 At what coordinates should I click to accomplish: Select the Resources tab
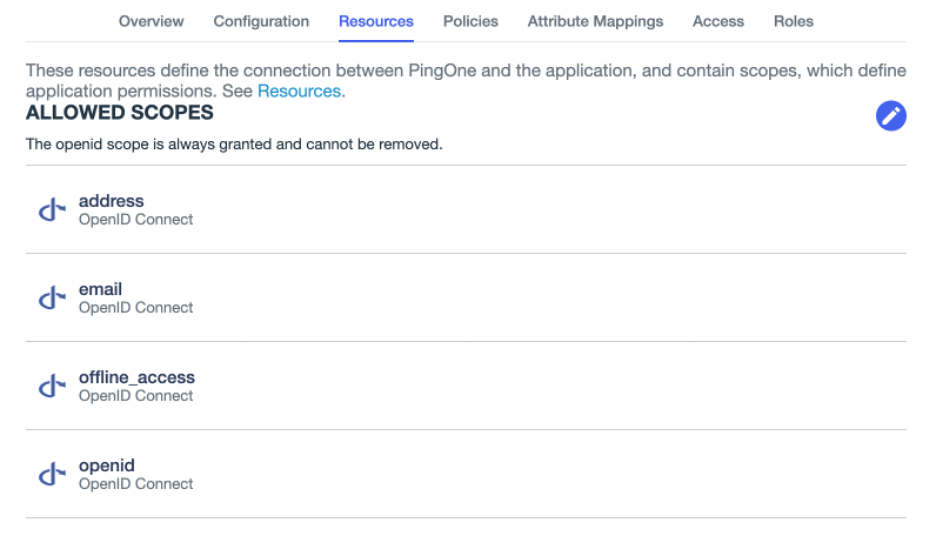(376, 21)
